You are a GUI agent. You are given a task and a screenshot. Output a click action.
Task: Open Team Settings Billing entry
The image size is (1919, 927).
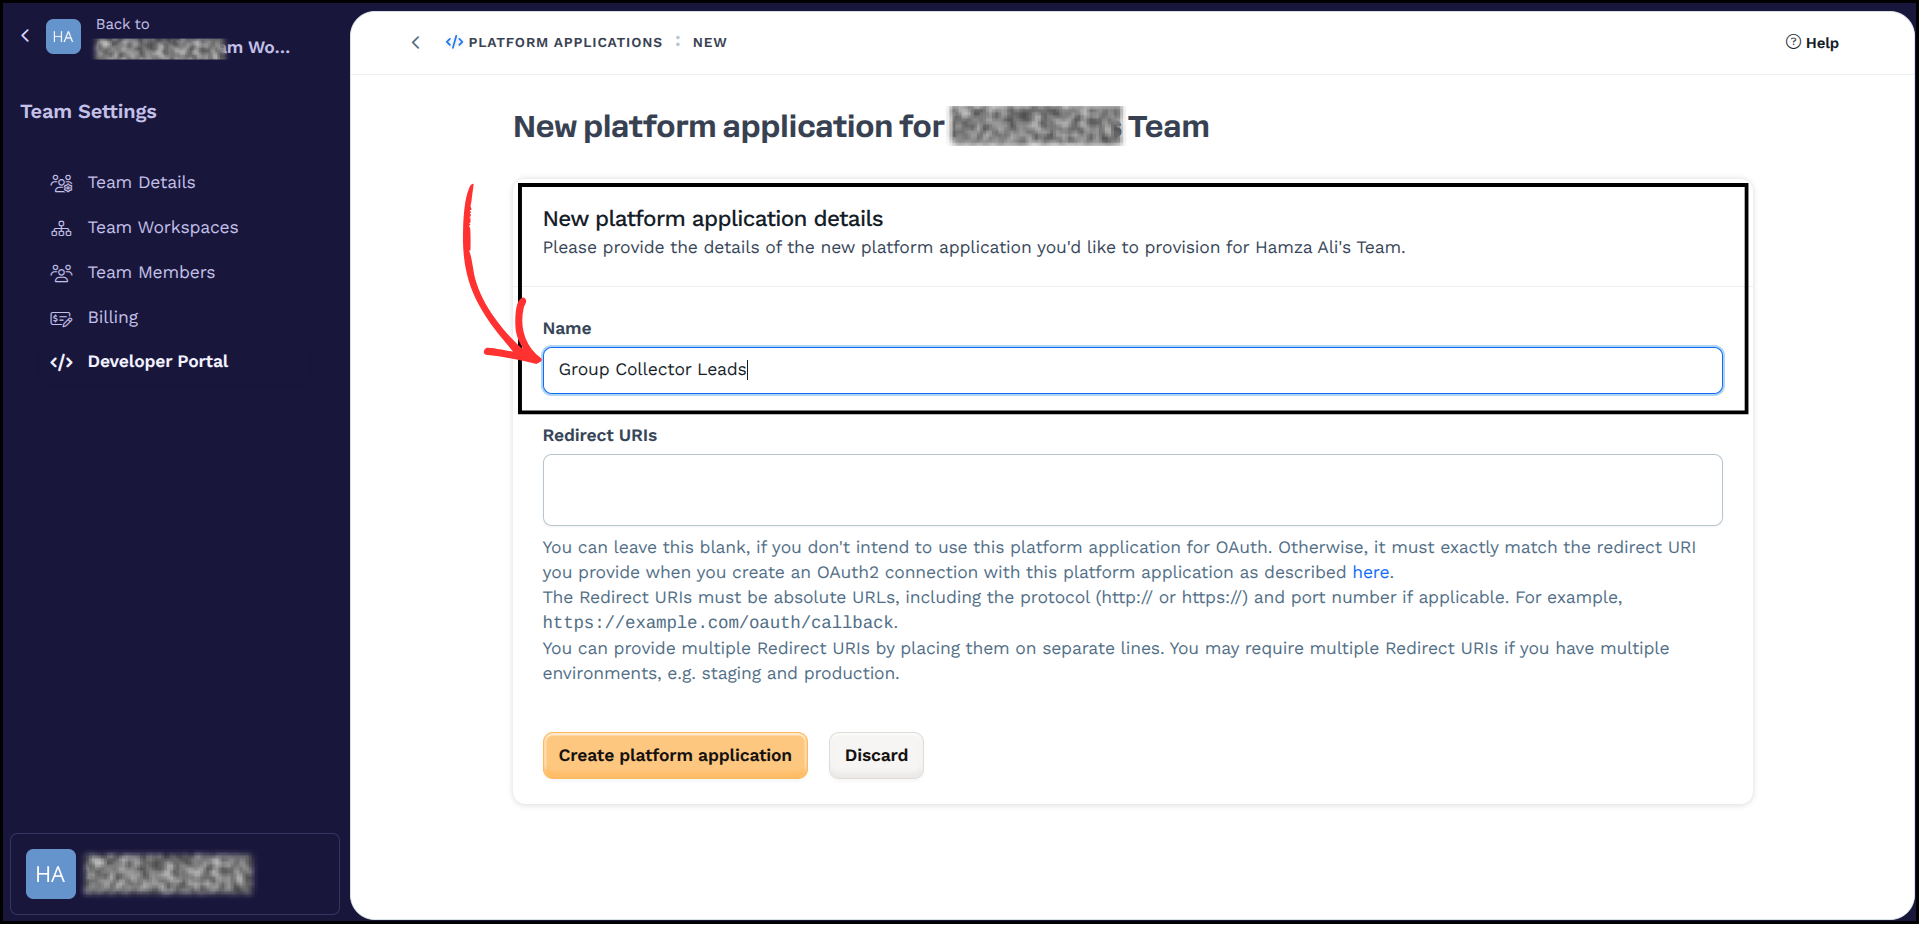pos(112,317)
